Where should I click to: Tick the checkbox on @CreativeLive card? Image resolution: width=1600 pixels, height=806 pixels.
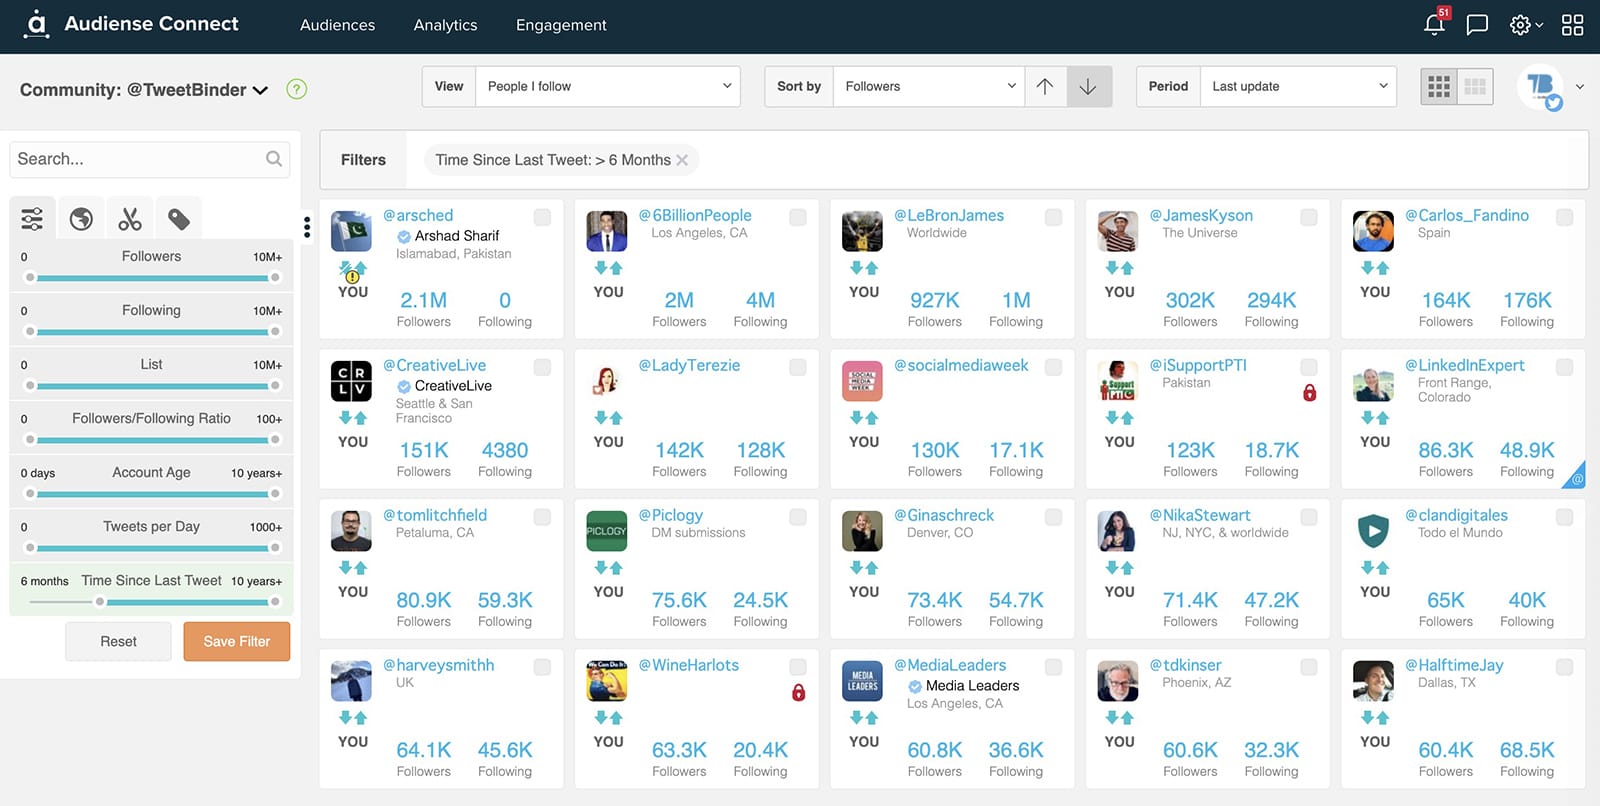[542, 367]
